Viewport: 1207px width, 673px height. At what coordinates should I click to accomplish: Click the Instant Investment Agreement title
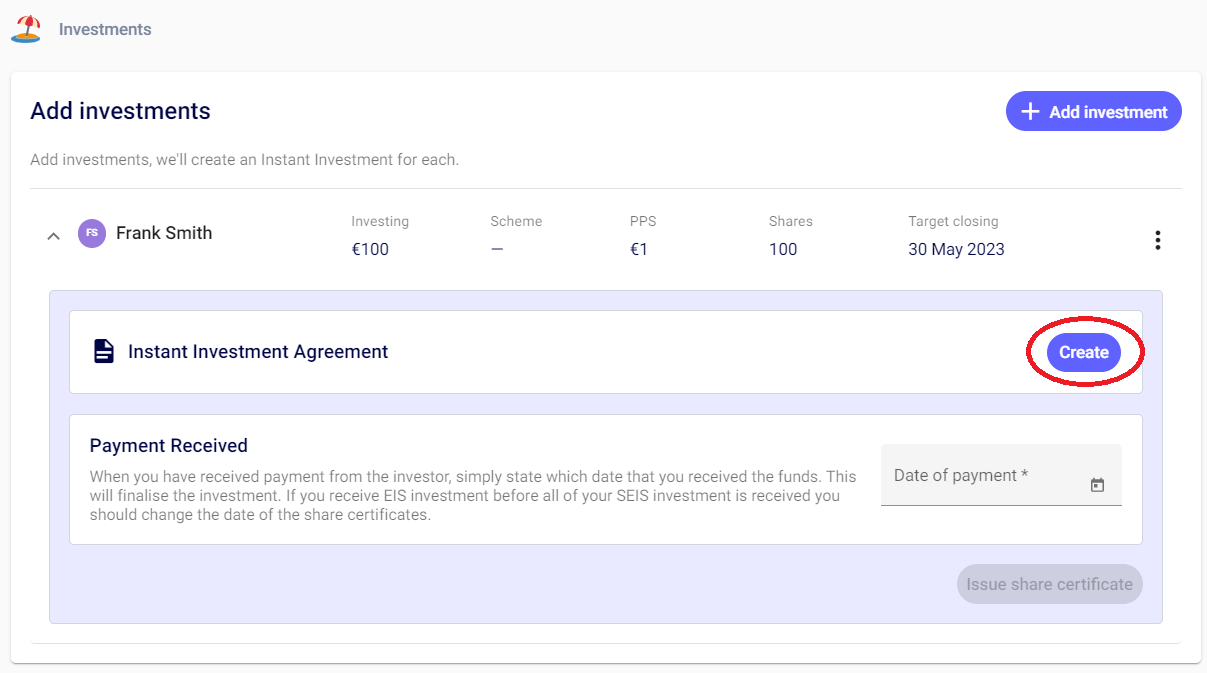pyautogui.click(x=258, y=352)
